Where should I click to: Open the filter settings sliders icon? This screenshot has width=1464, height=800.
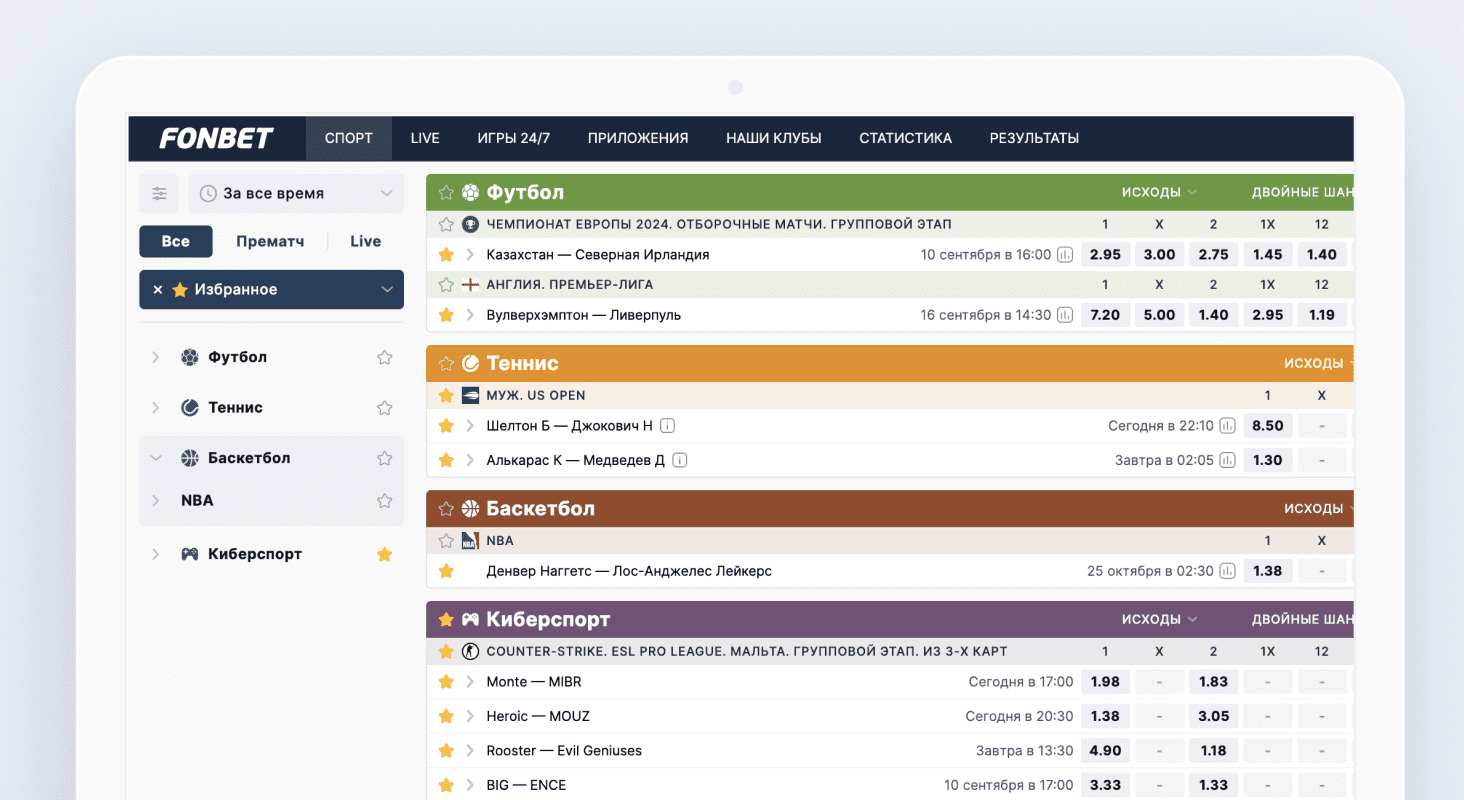[x=159, y=194]
